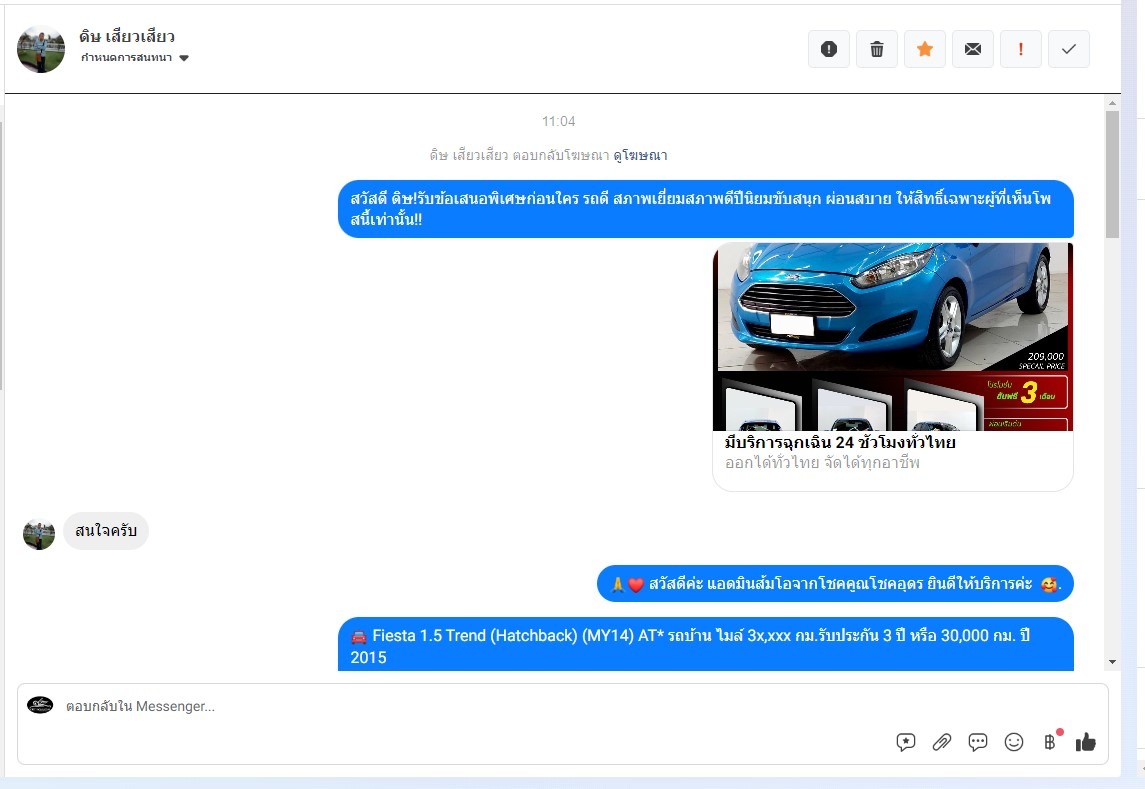Screen dimensions: 1145x789
Task: Mark conversation unread with envelope icon
Action: 973,49
